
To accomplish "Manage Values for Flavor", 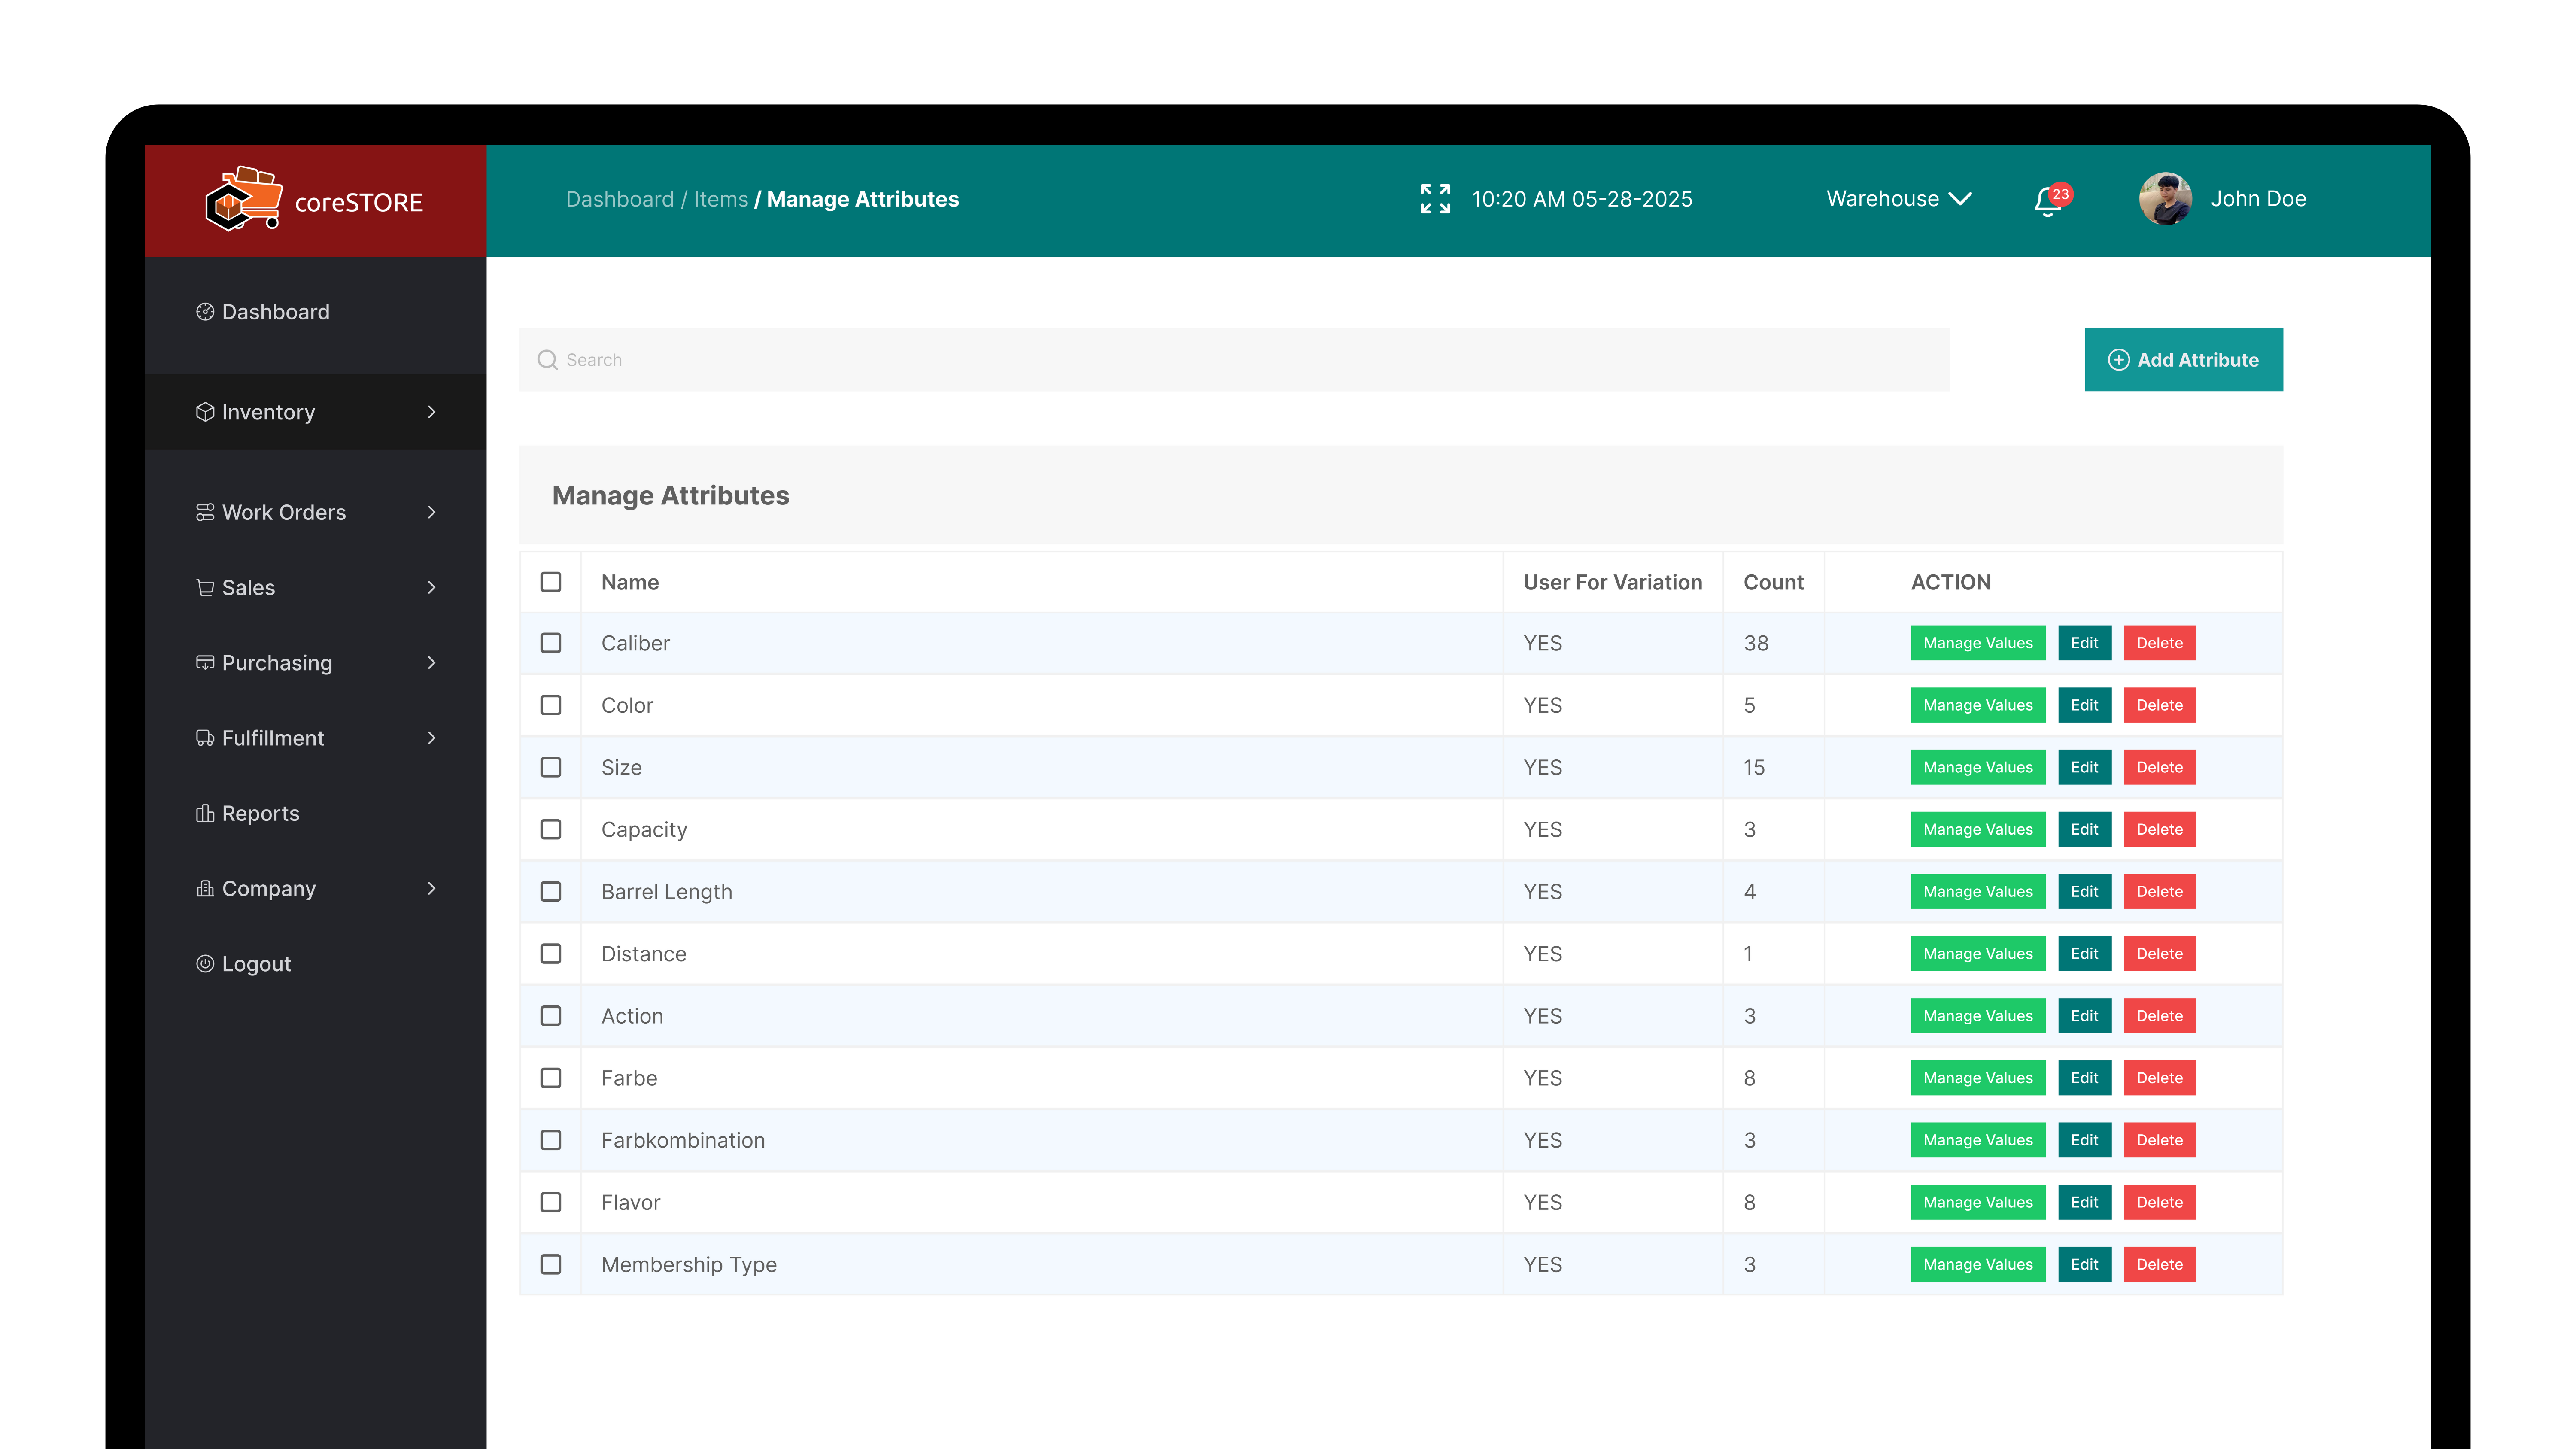I will (1978, 1202).
